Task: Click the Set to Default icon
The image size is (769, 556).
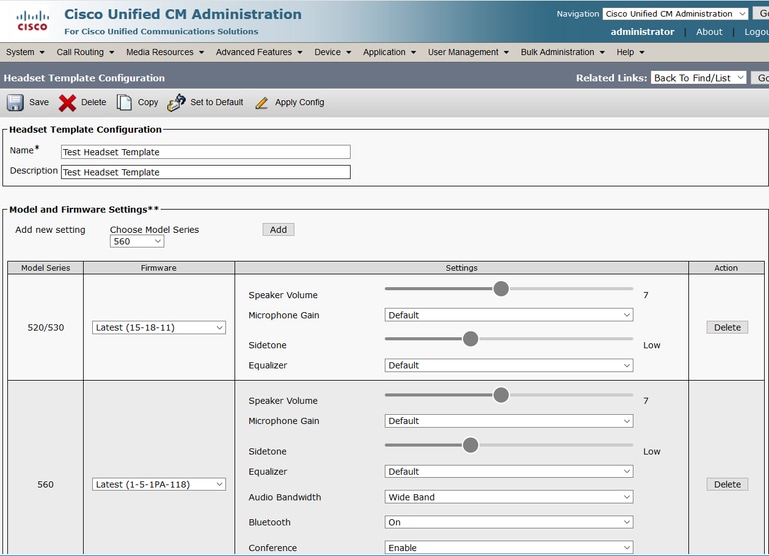Action: 176,102
